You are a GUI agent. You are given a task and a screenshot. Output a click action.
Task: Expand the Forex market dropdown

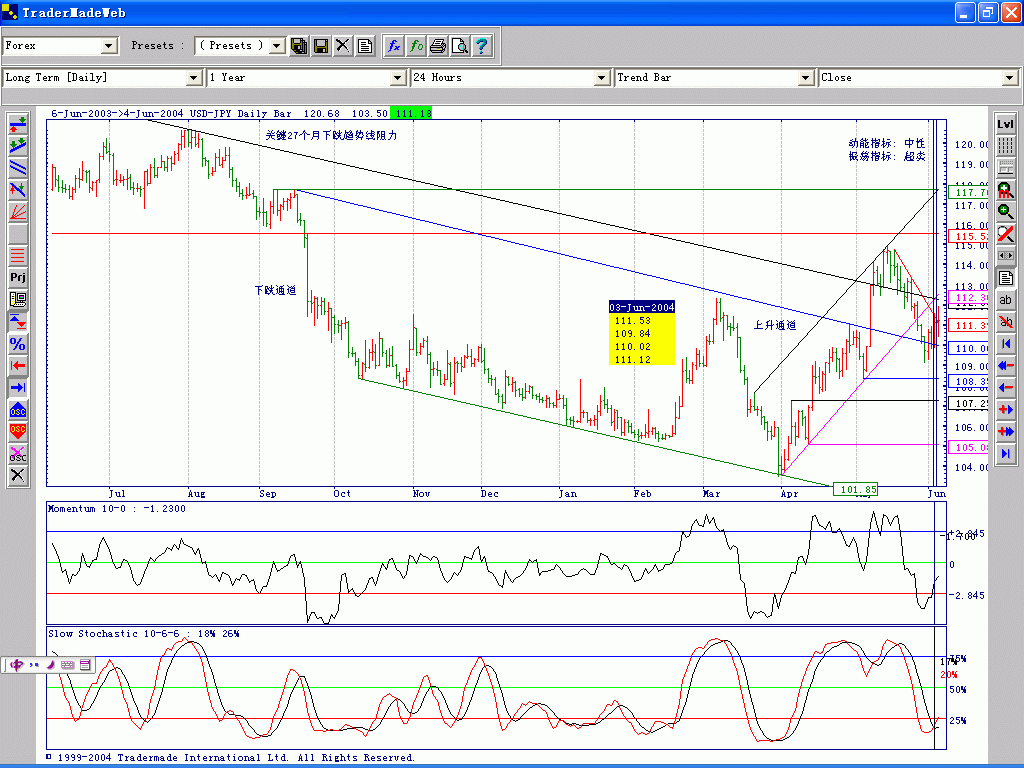[109, 46]
